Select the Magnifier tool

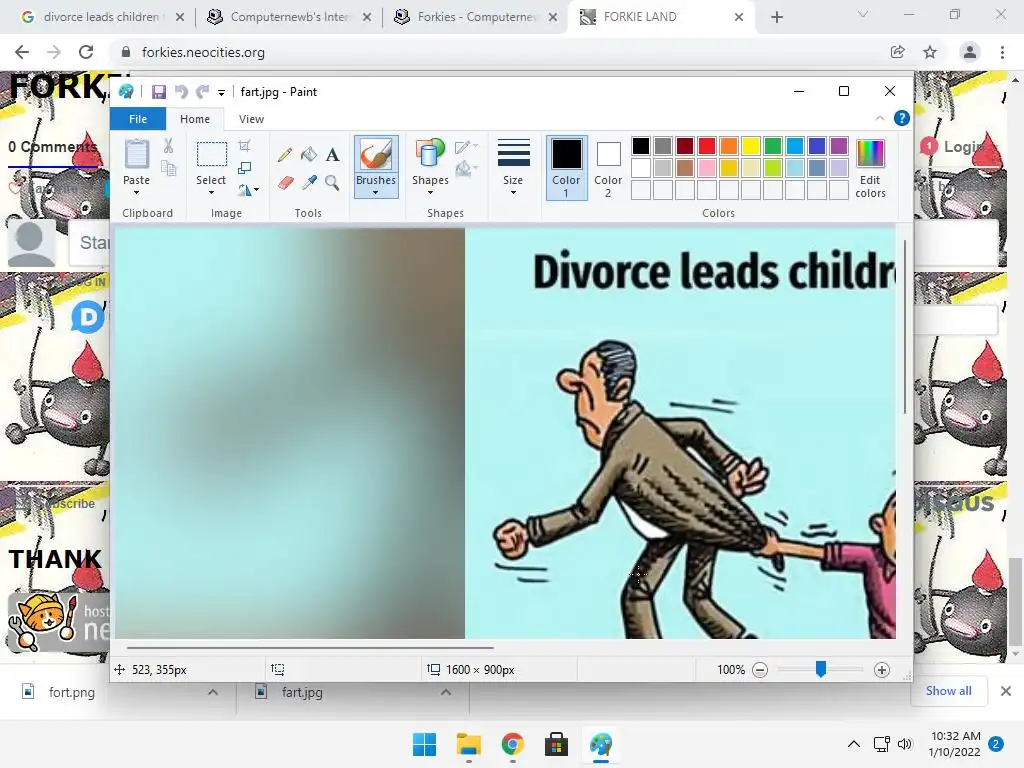pyautogui.click(x=332, y=182)
